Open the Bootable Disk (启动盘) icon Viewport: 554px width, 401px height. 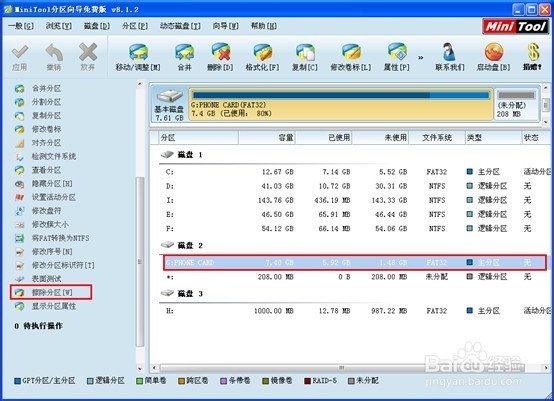click(x=494, y=53)
